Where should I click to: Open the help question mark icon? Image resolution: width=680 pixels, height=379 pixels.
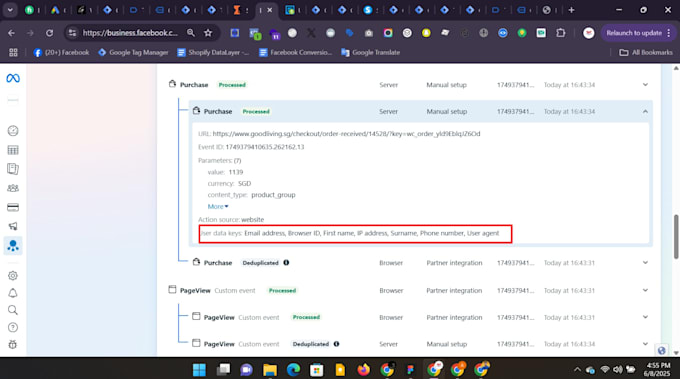[x=13, y=327]
